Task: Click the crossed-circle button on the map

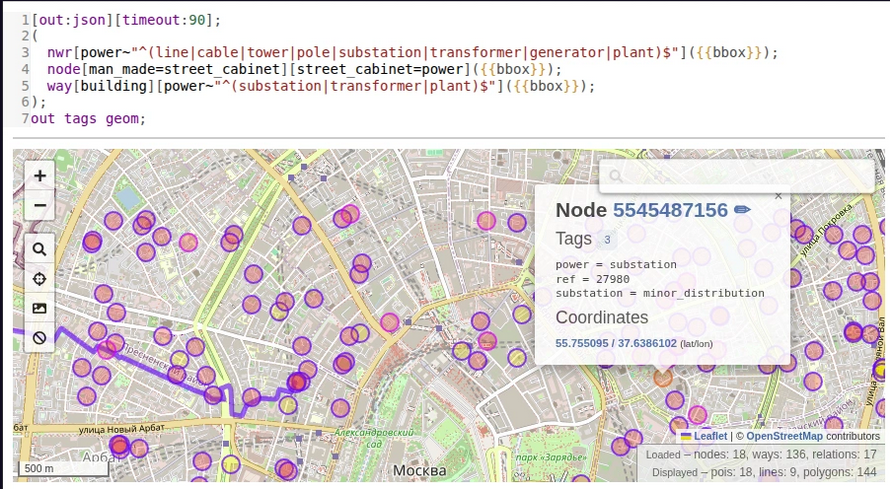Action: pyautogui.click(x=39, y=338)
